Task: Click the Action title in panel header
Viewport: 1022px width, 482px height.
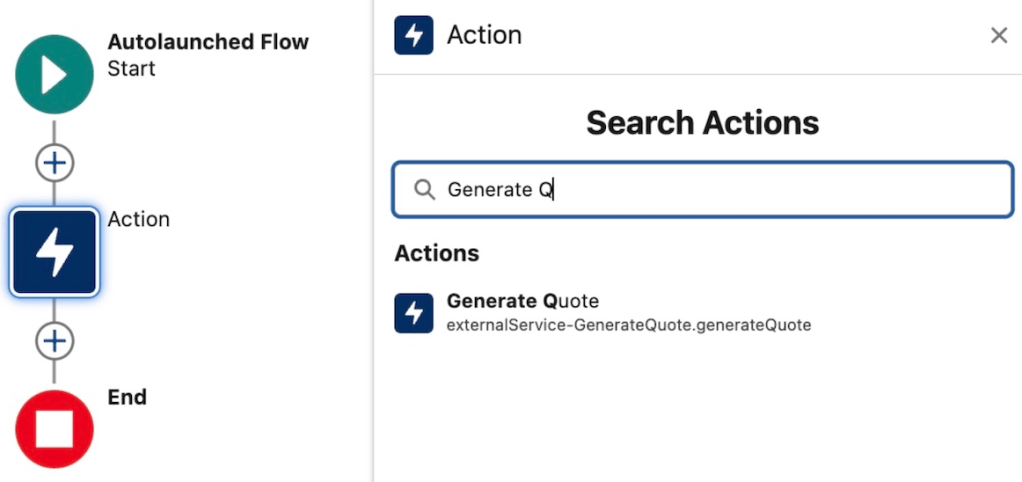Action: click(484, 36)
